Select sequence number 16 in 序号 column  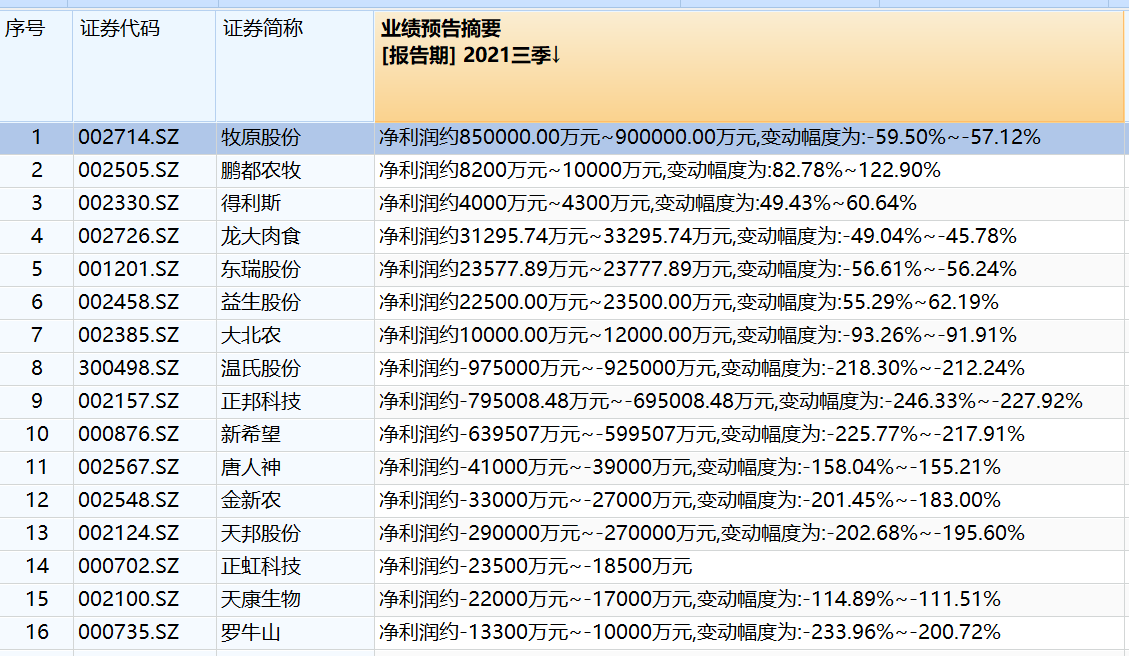point(37,632)
